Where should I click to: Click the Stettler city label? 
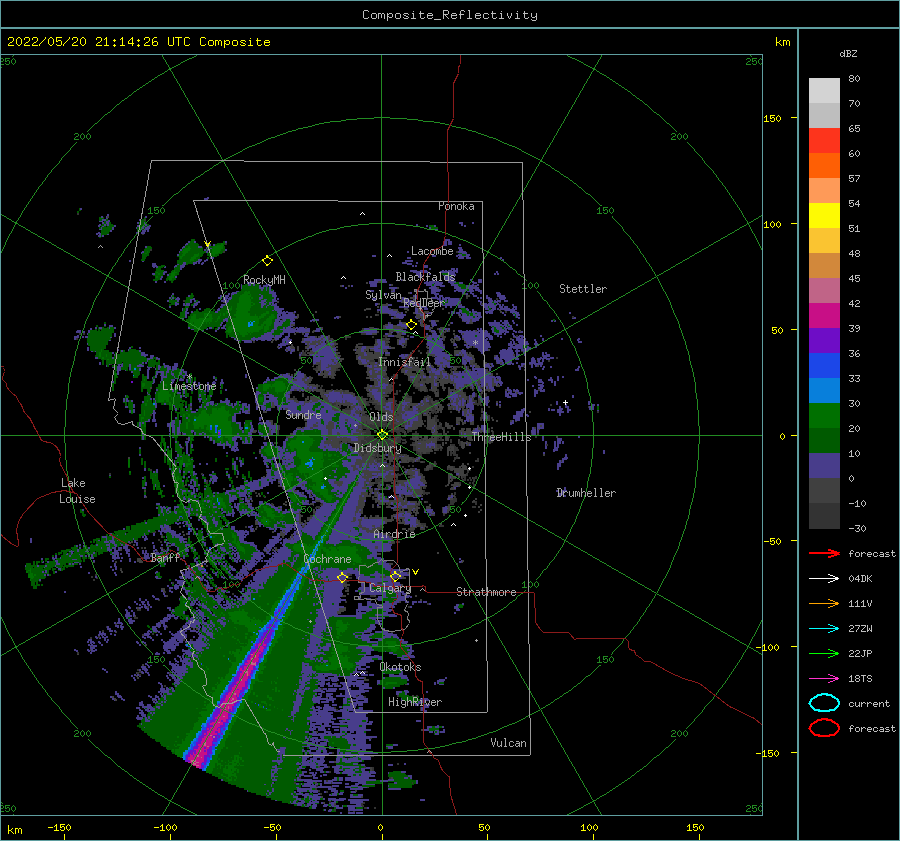583,289
